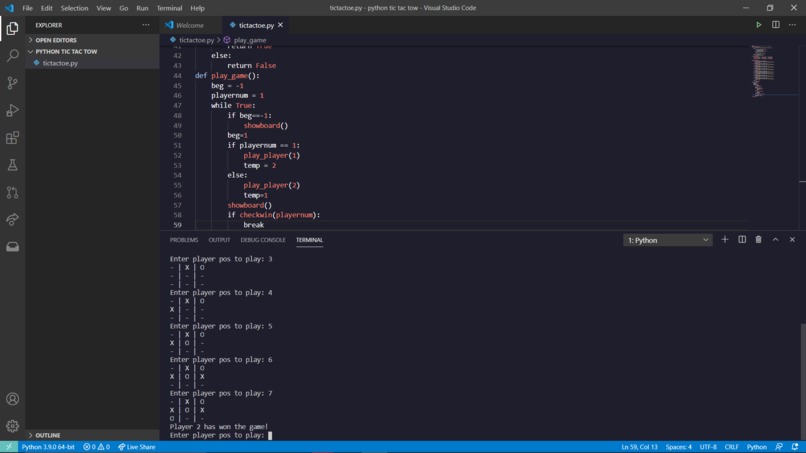Open remote window indicator in status bar
806x453 pixels.
tap(9, 447)
